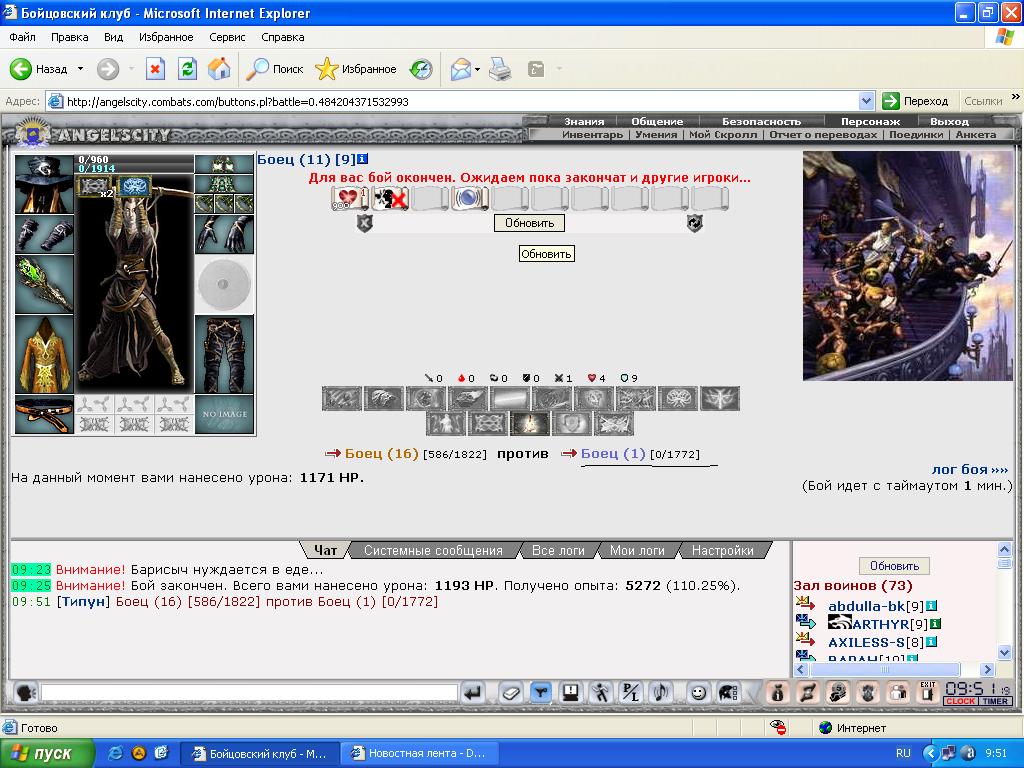Switch to Системные сообщения tab
Viewport: 1024px width, 768px height.
434,551
